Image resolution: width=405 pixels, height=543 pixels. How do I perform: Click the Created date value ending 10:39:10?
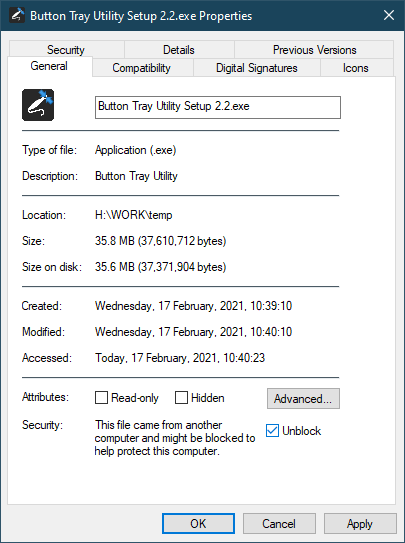(x=194, y=306)
